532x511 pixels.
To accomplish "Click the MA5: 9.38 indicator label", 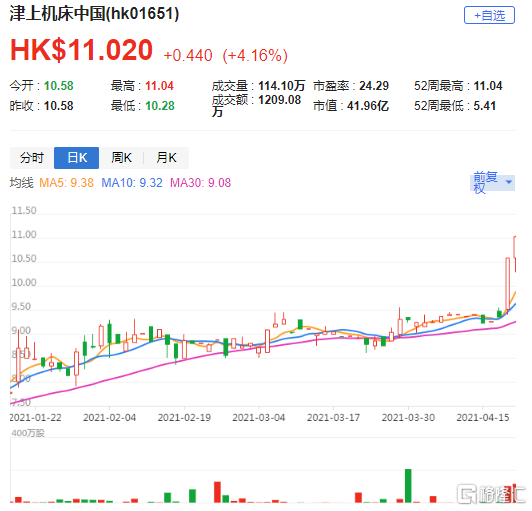I will pyautogui.click(x=66, y=183).
